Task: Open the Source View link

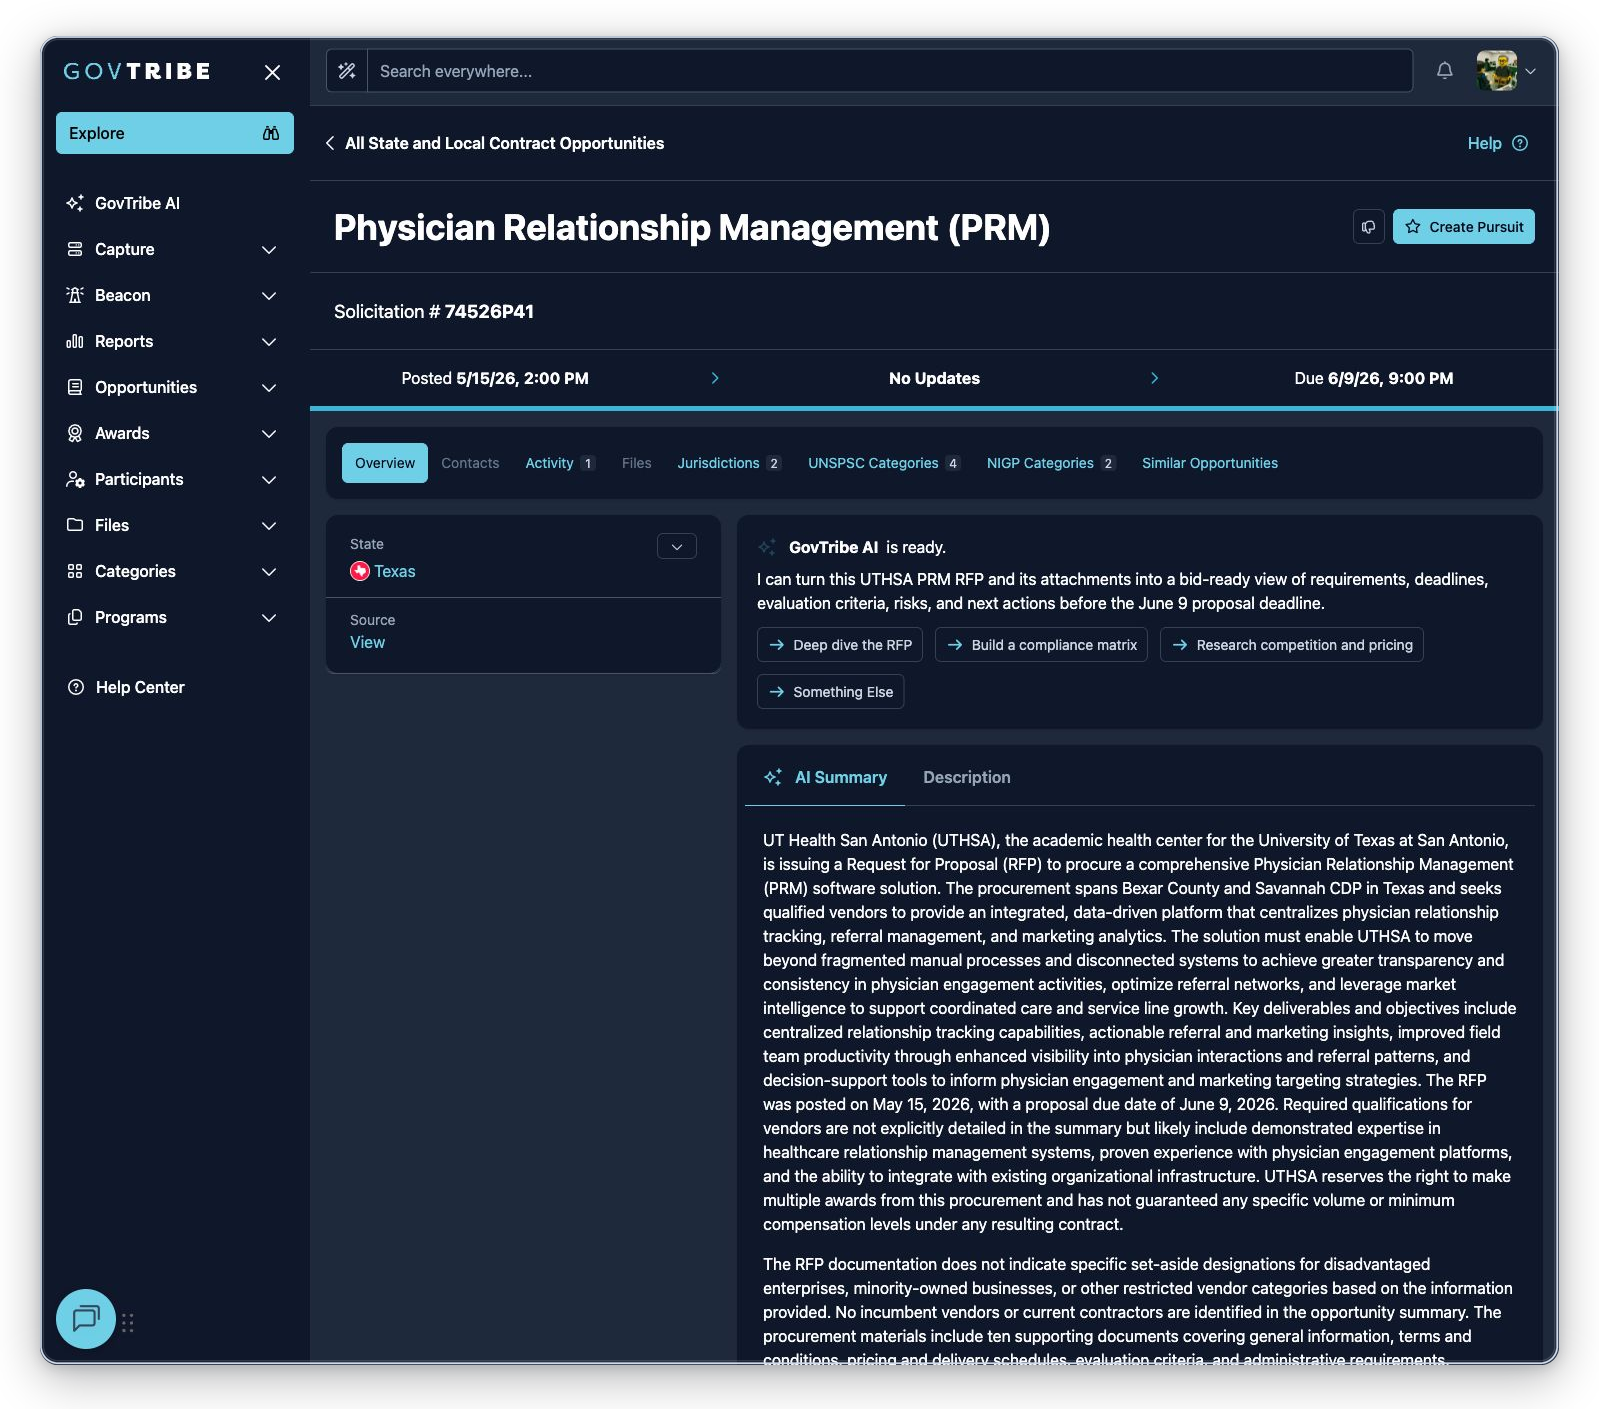Action: coord(367,642)
